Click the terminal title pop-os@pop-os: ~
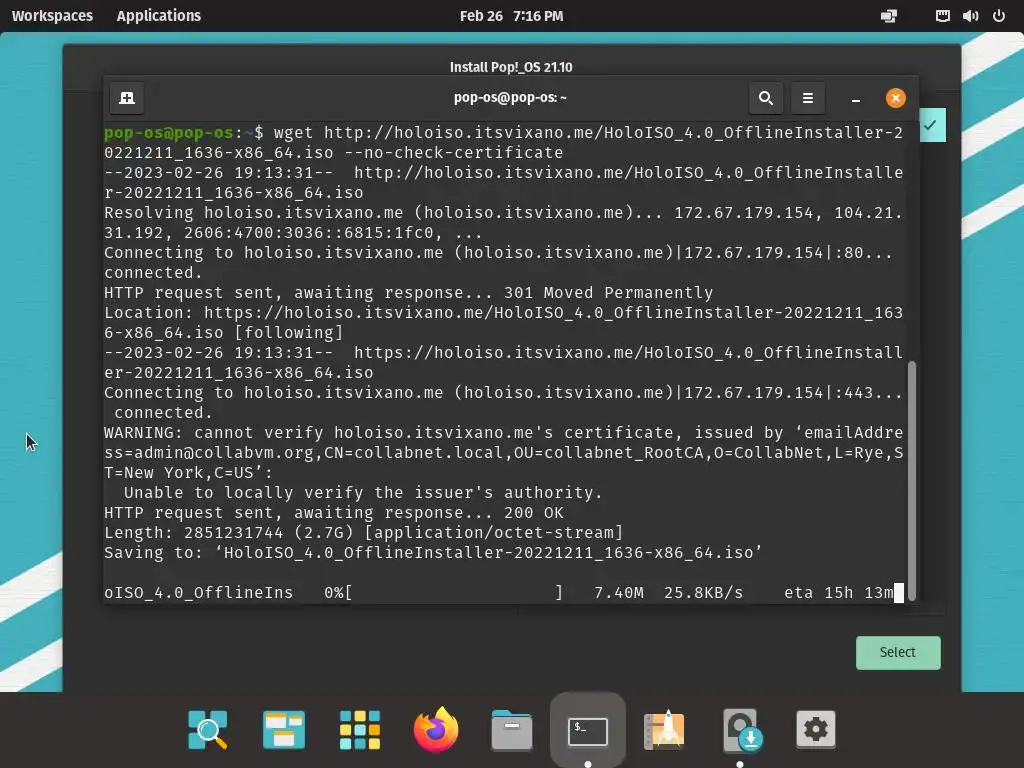Screen dimensions: 1024x768 [x=510, y=97]
